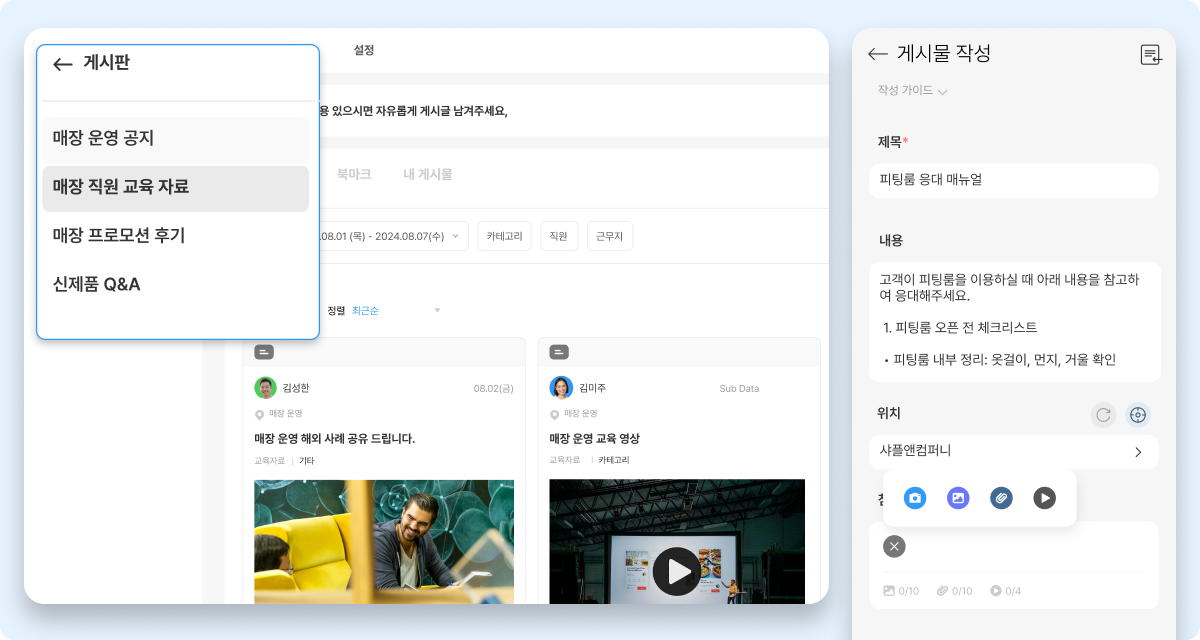
Task: Open post titled 매장 운영 교육 영상
Action: (594, 438)
